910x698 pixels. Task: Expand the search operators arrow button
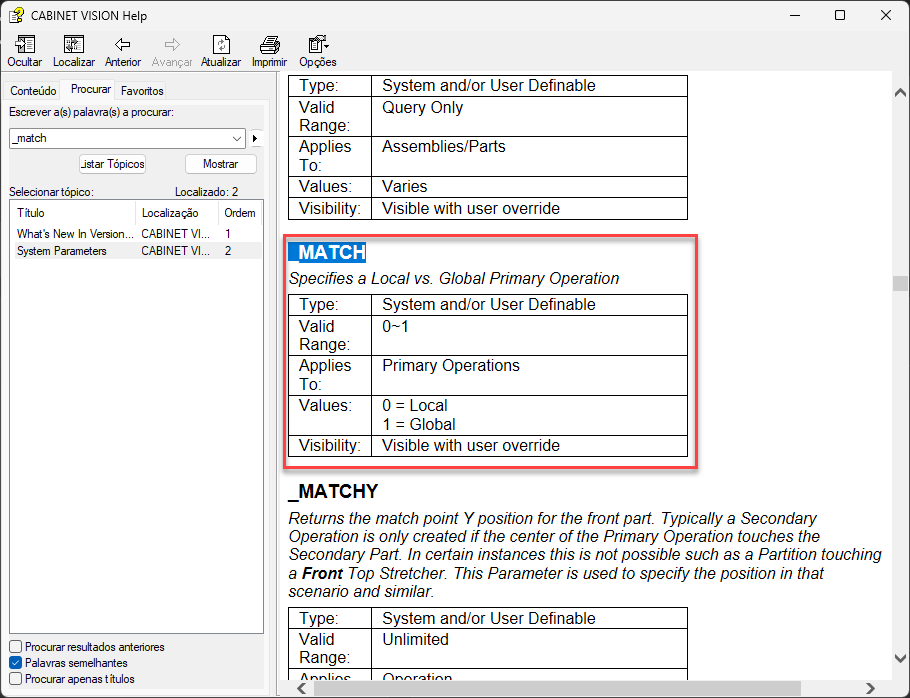click(255, 138)
